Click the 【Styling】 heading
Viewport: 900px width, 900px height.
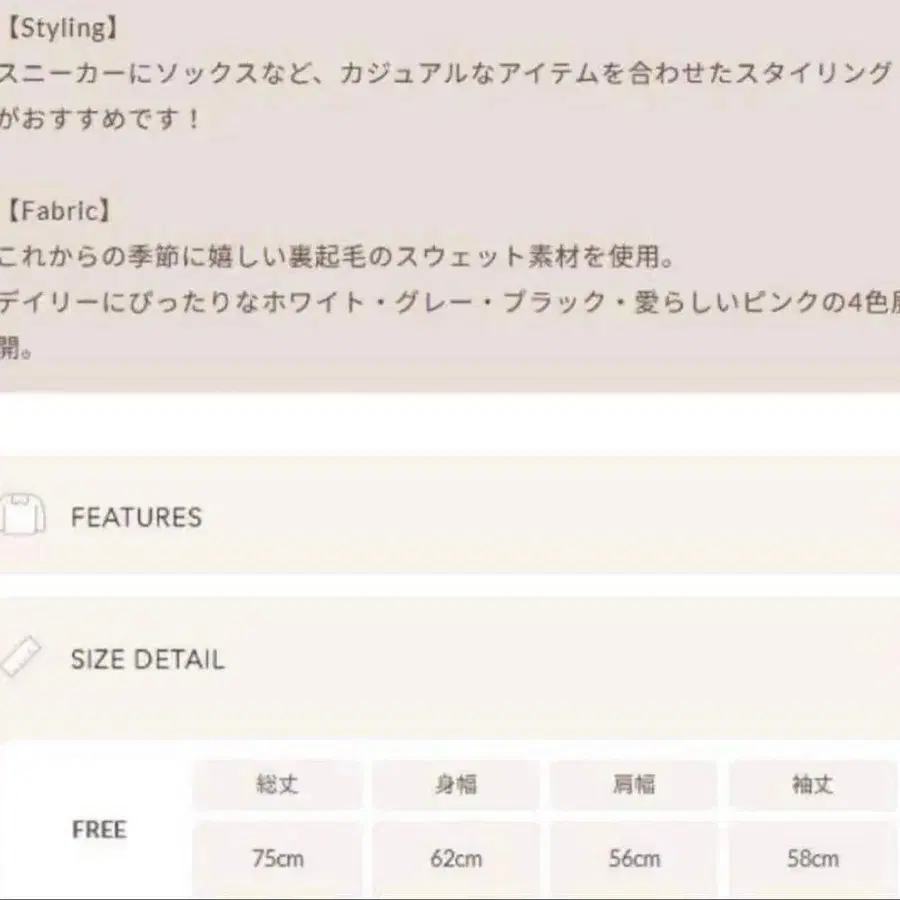[58, 28]
